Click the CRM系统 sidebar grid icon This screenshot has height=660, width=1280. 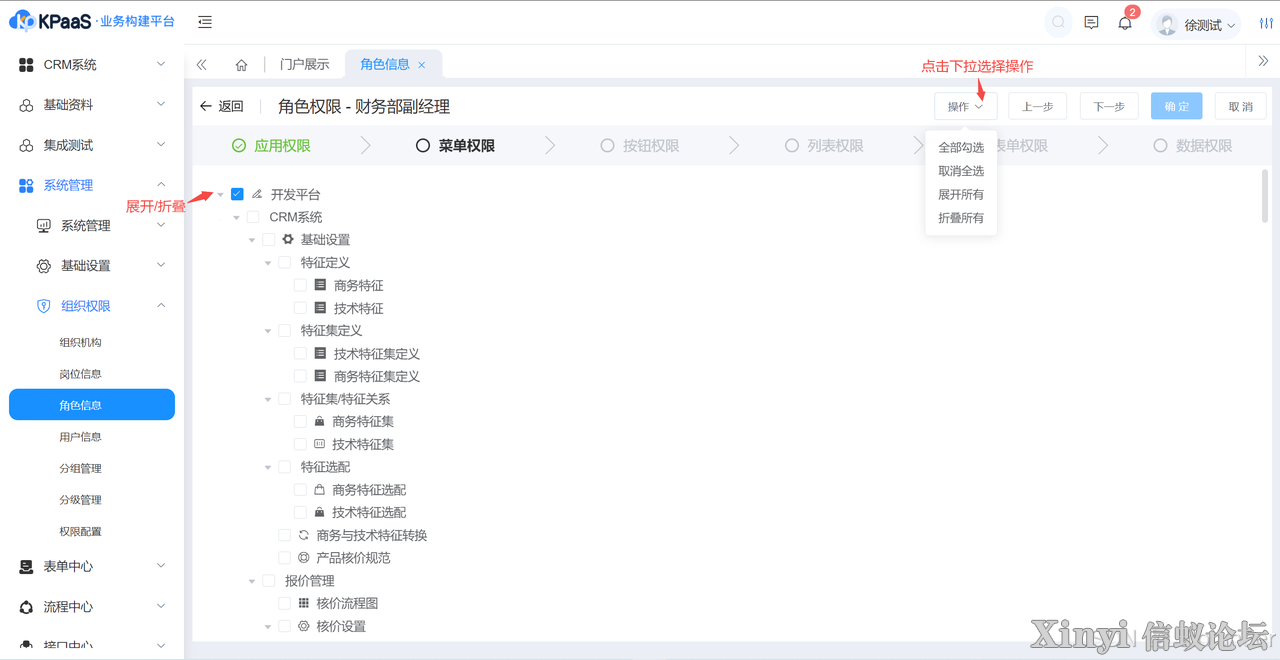[27, 65]
